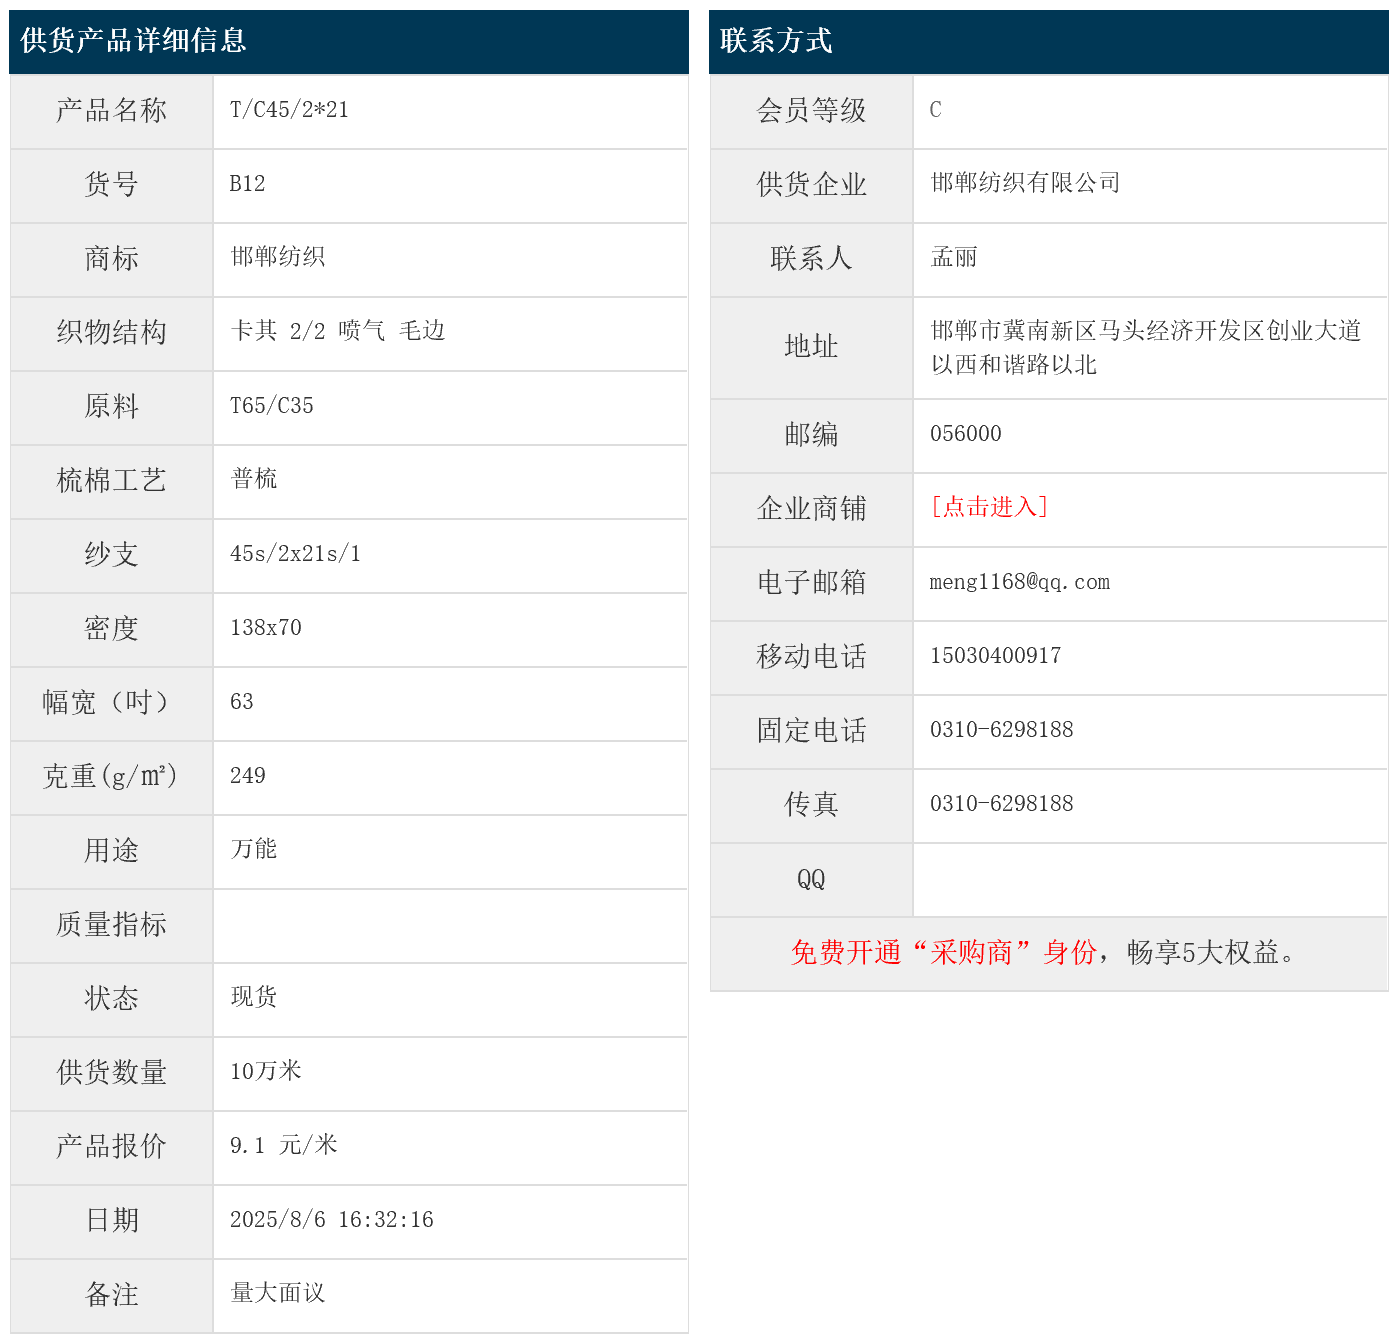Select the mobile number 15030400917

(x=995, y=656)
